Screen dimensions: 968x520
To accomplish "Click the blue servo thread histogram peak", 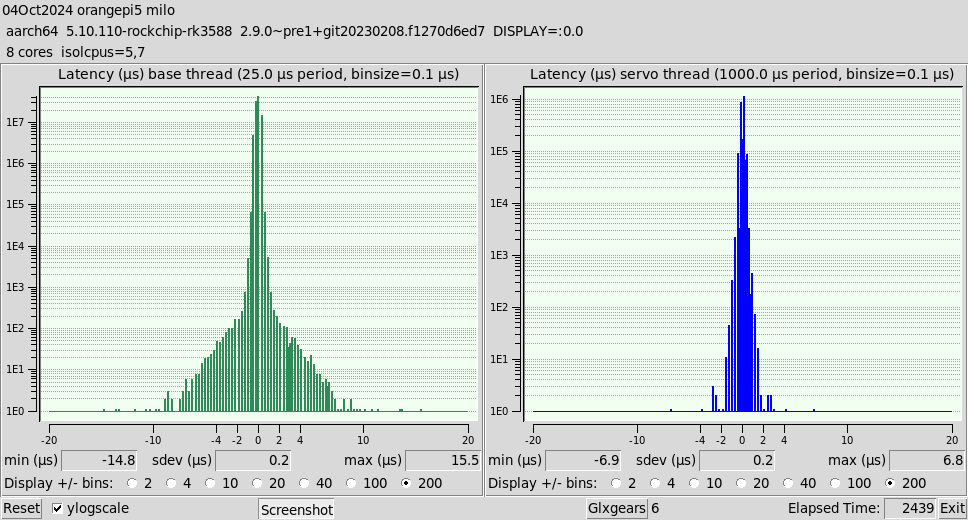I will coord(744,100).
